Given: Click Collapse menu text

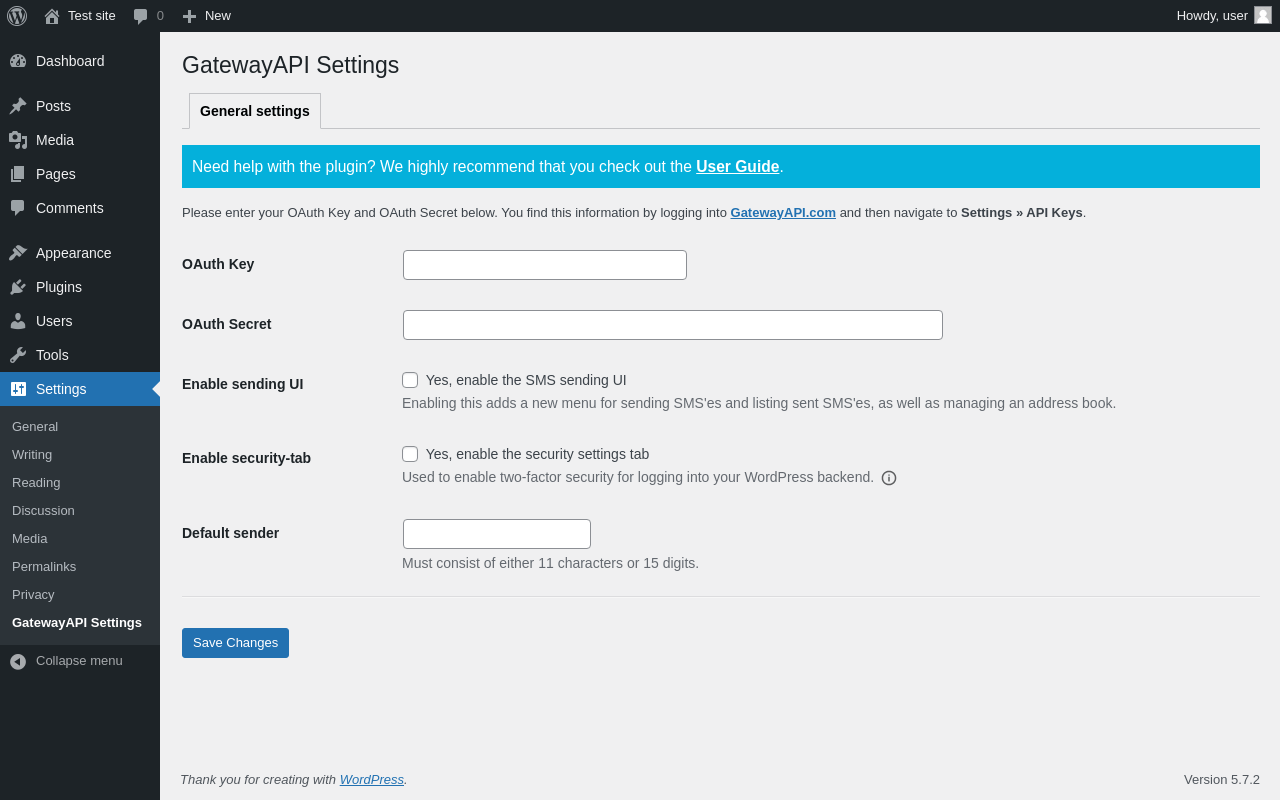Looking at the screenshot, I should coord(79,661).
